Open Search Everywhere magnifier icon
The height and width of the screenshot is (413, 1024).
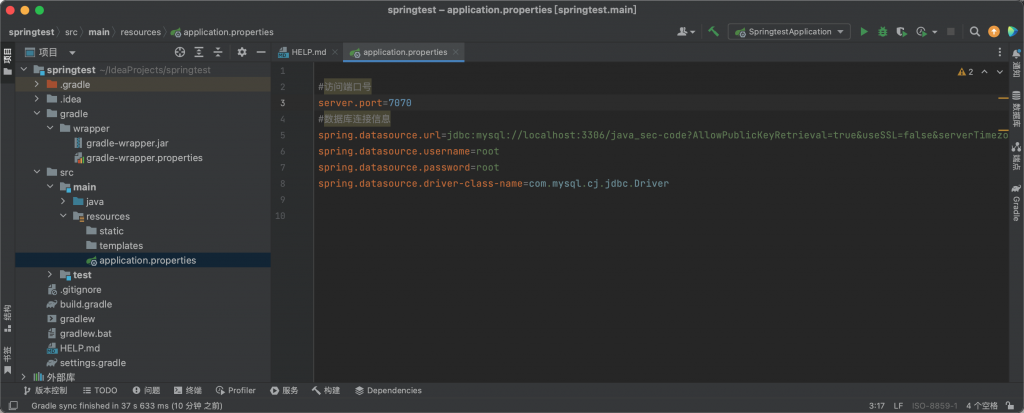pyautogui.click(x=974, y=31)
